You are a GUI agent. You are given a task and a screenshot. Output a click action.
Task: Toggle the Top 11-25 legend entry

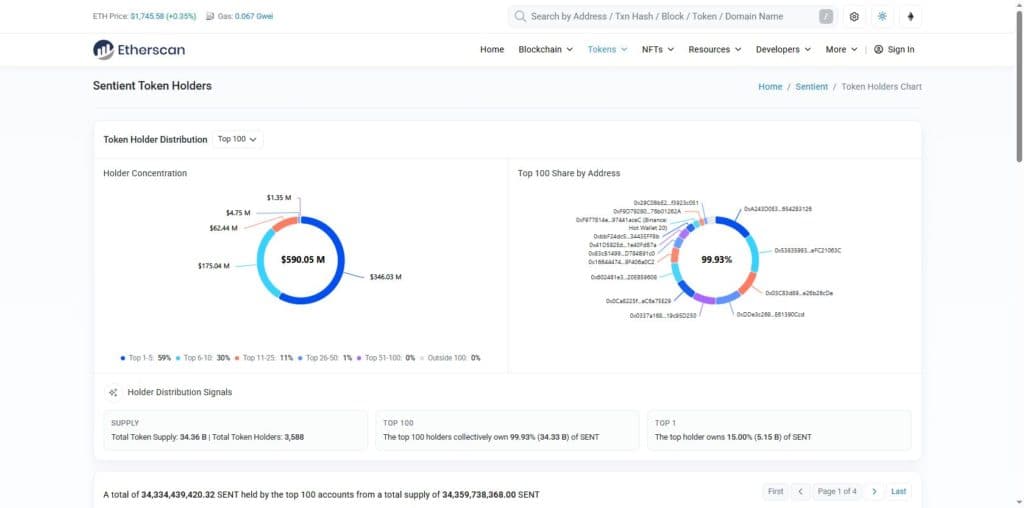click(264, 358)
